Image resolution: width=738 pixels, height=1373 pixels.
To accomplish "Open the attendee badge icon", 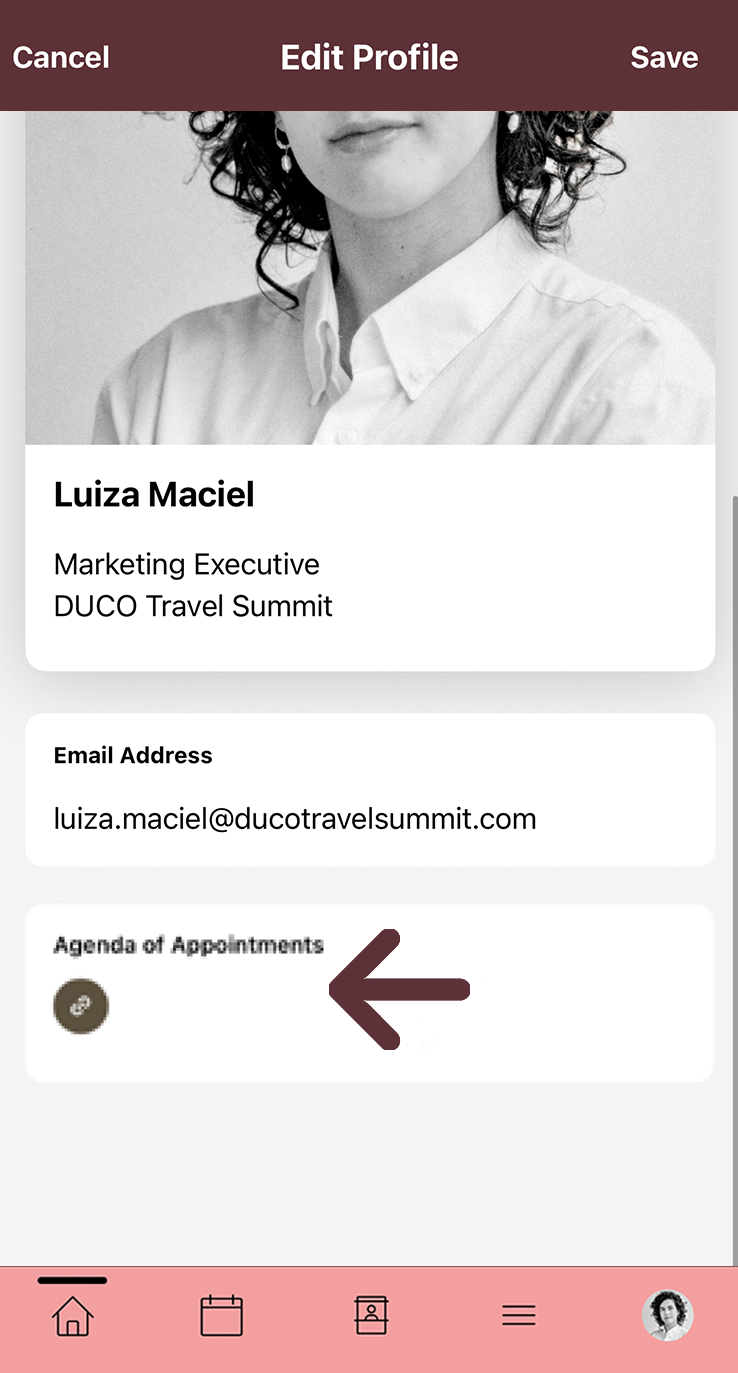I will 371,1315.
